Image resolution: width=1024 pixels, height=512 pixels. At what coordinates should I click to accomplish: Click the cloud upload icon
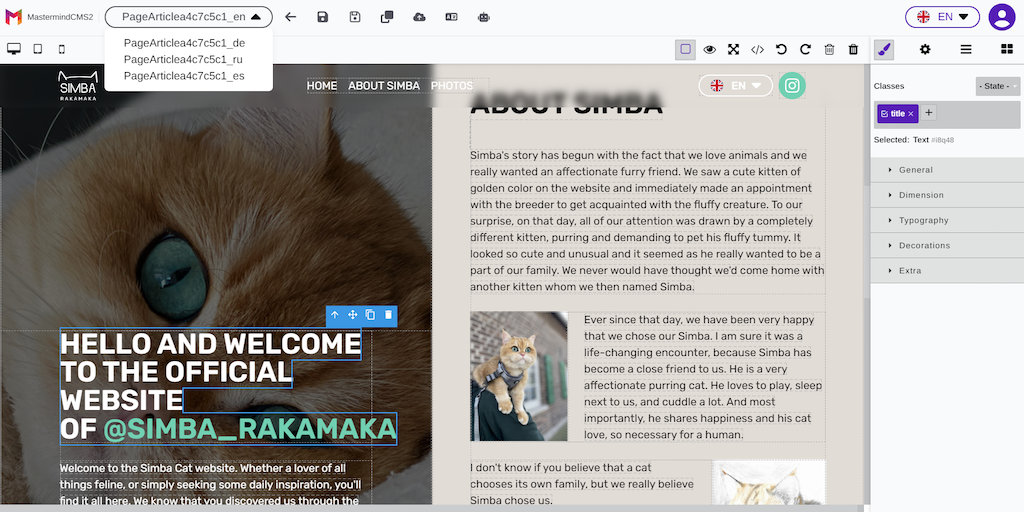[419, 17]
